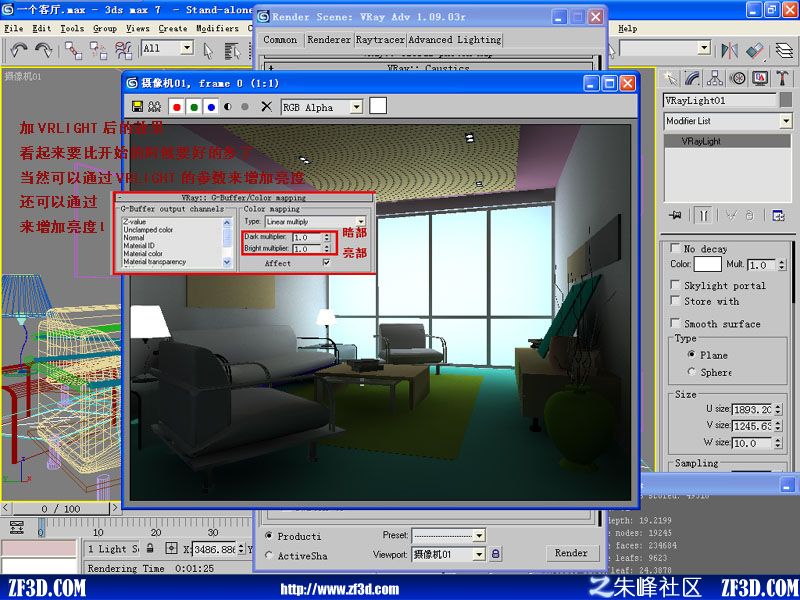Click the Render button
Image resolution: width=800 pixels, height=600 pixels.
coord(571,553)
